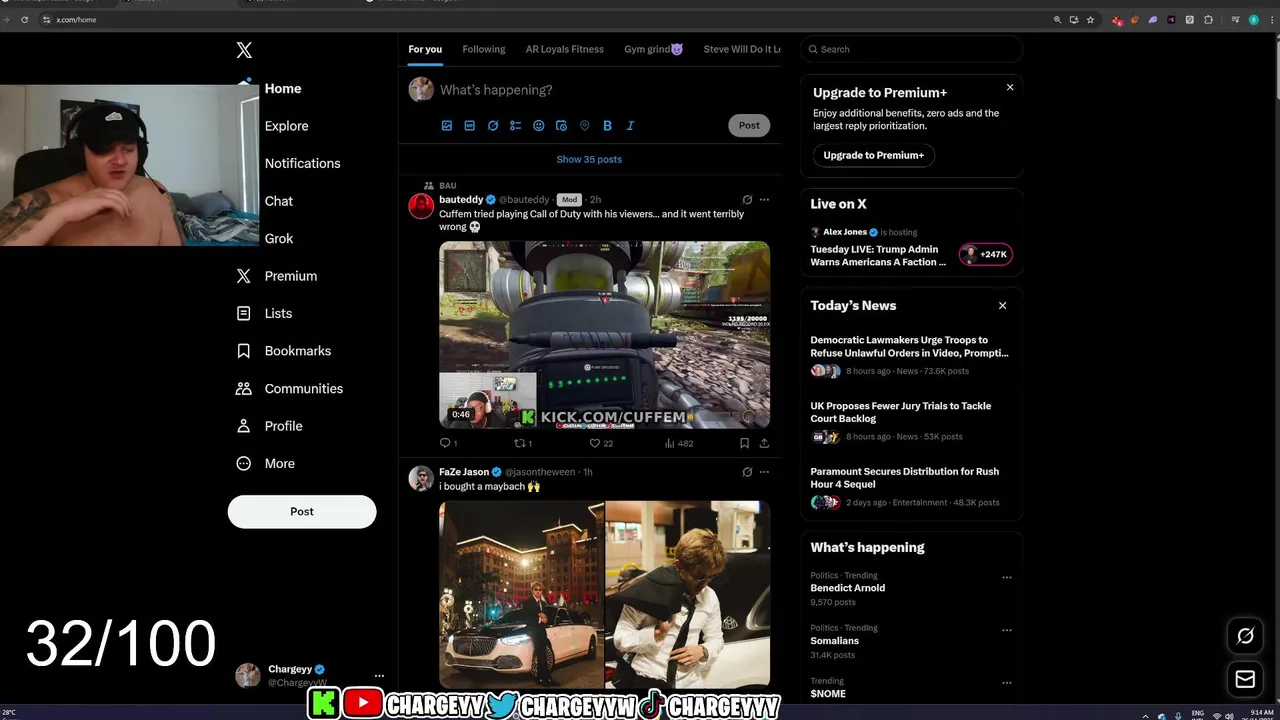The height and width of the screenshot is (720, 1280).
Task: Switch to Gym grind tab
Action: pyautogui.click(x=654, y=49)
